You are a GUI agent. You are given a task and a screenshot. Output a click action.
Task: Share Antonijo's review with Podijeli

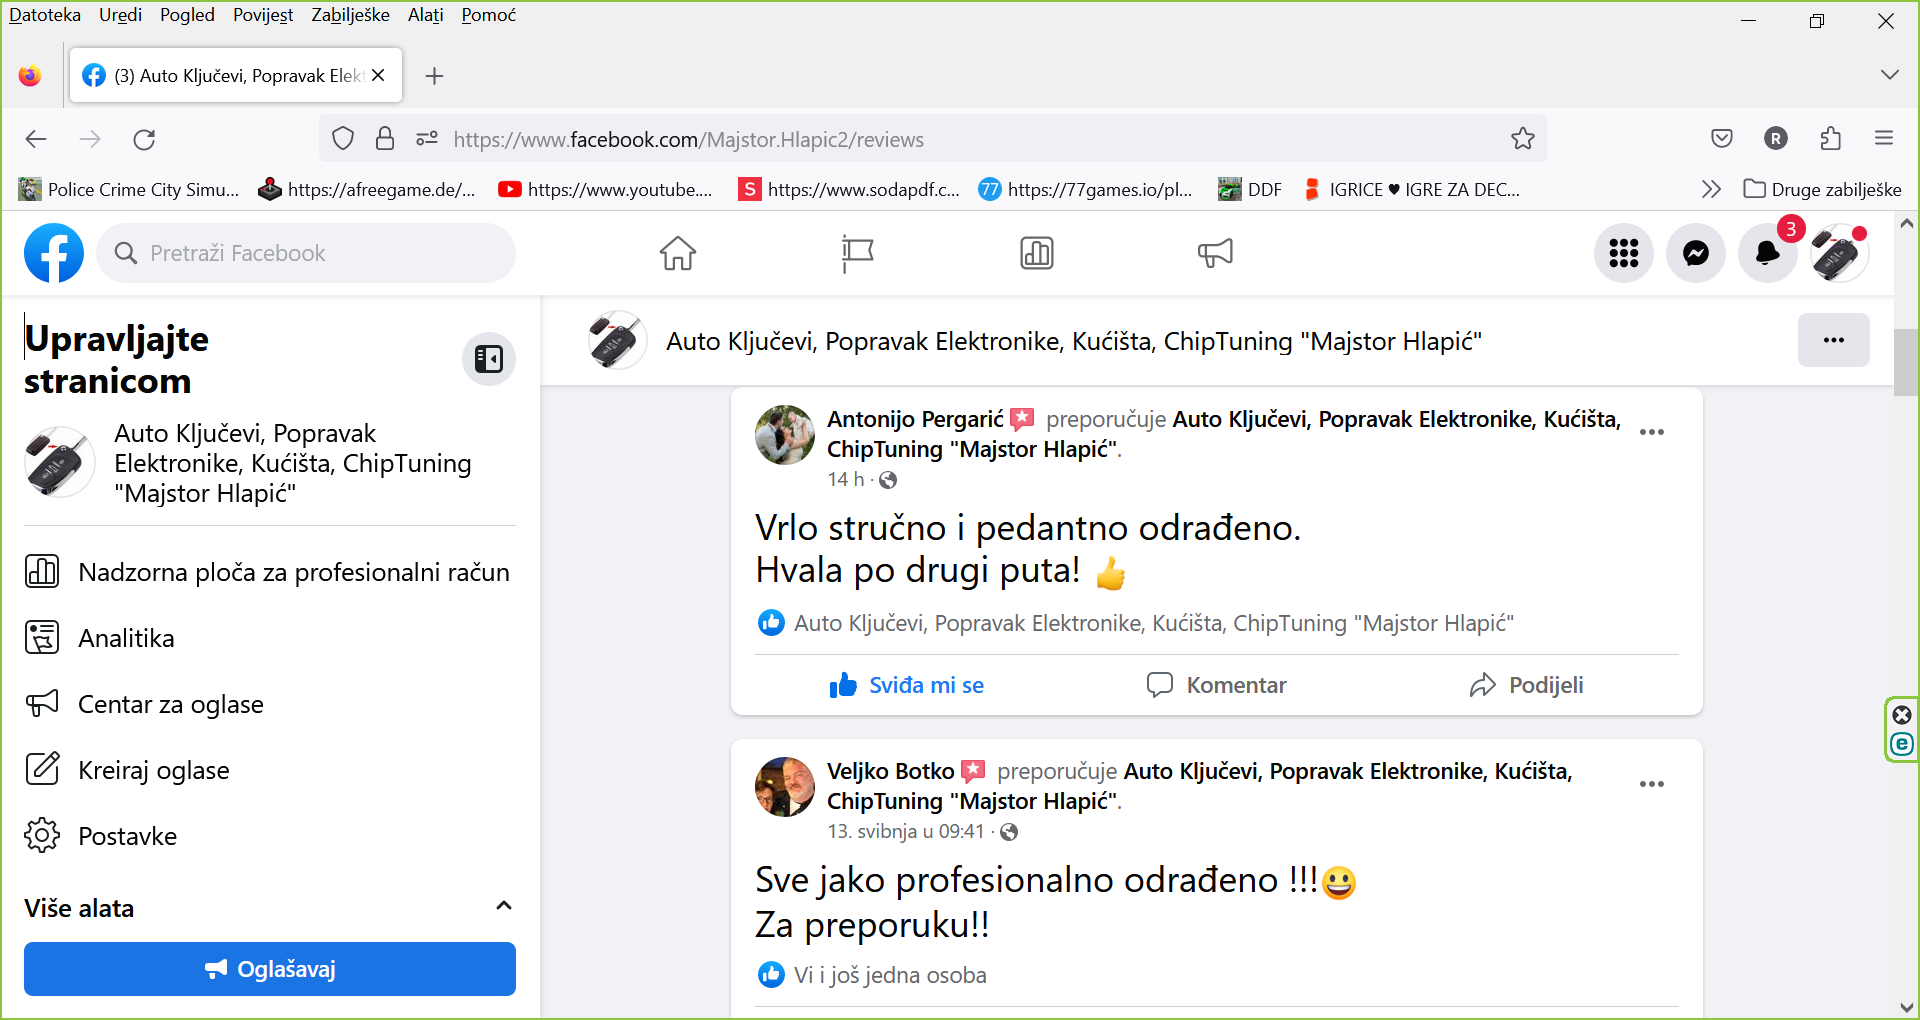(x=1526, y=685)
